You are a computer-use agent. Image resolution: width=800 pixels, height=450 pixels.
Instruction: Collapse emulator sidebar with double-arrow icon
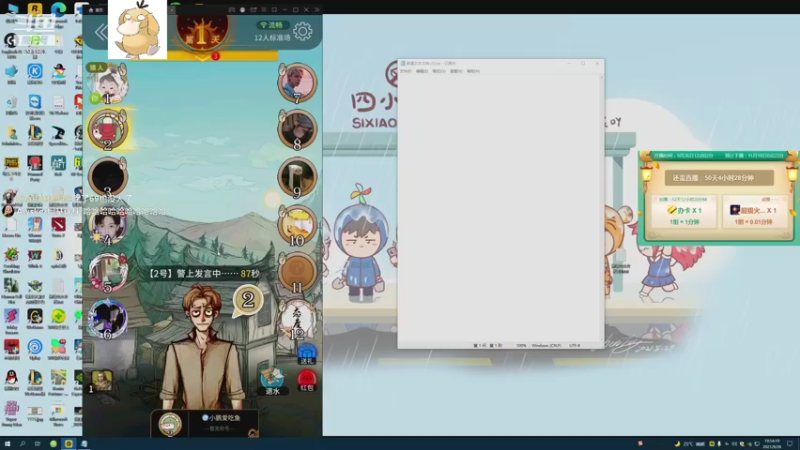[317, 10]
